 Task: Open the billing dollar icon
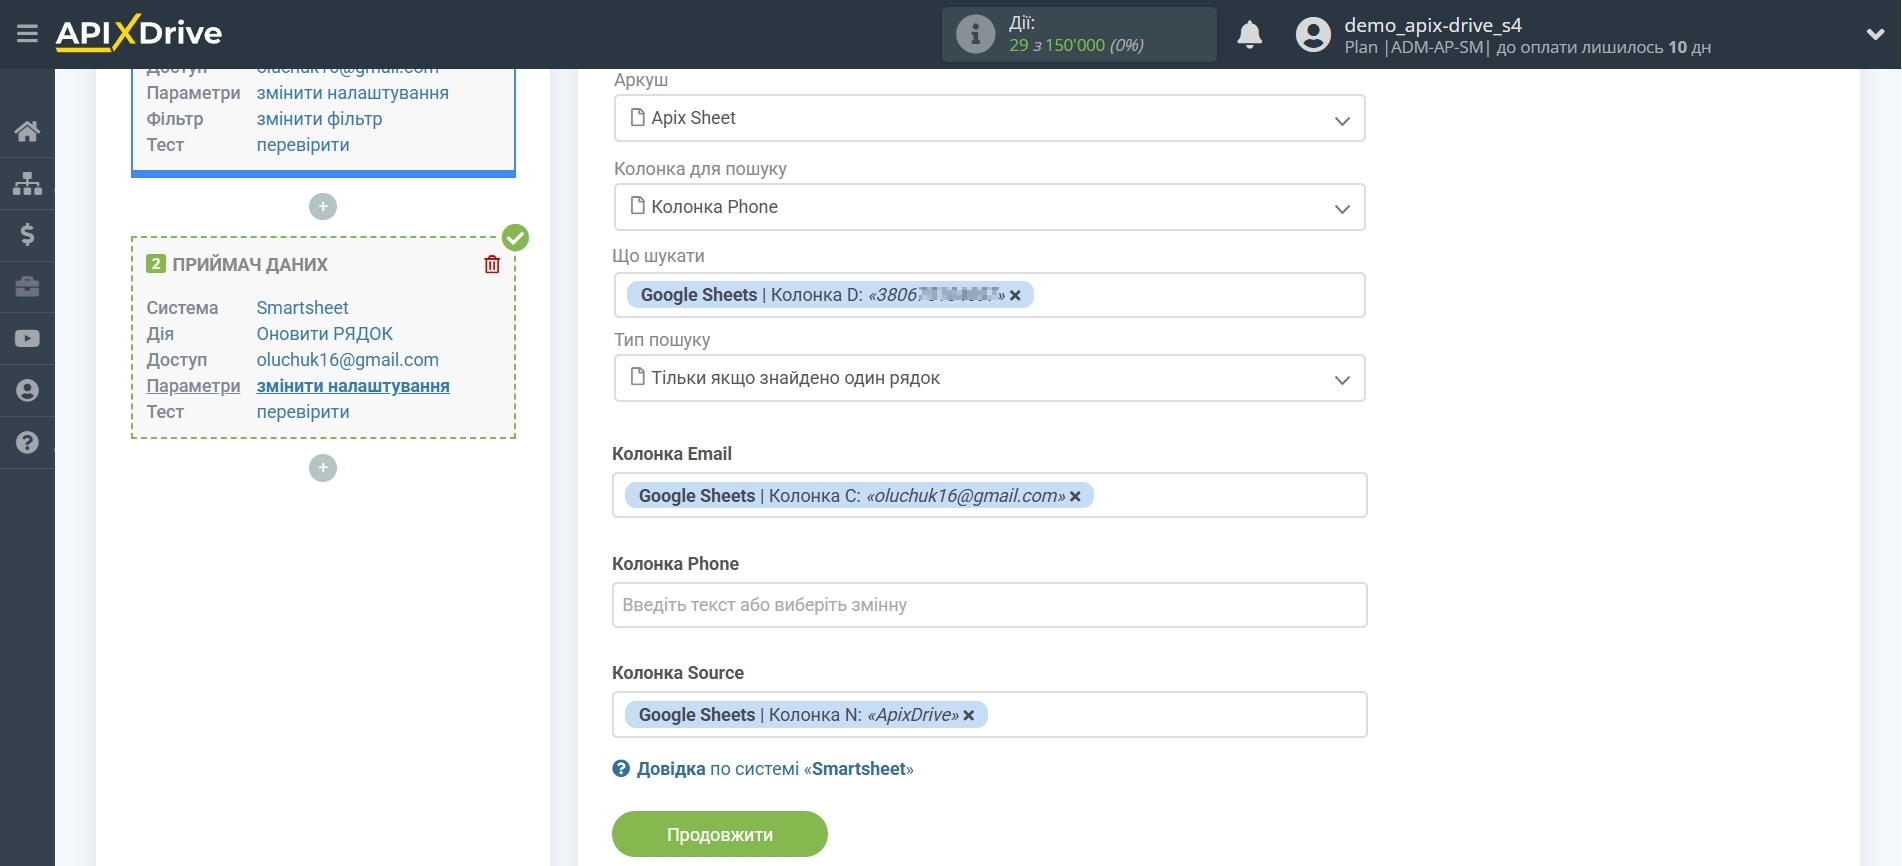coord(27,235)
